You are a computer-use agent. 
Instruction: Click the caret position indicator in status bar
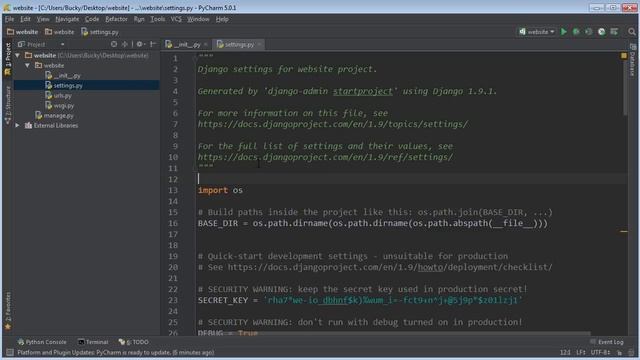pyautogui.click(x=565, y=352)
